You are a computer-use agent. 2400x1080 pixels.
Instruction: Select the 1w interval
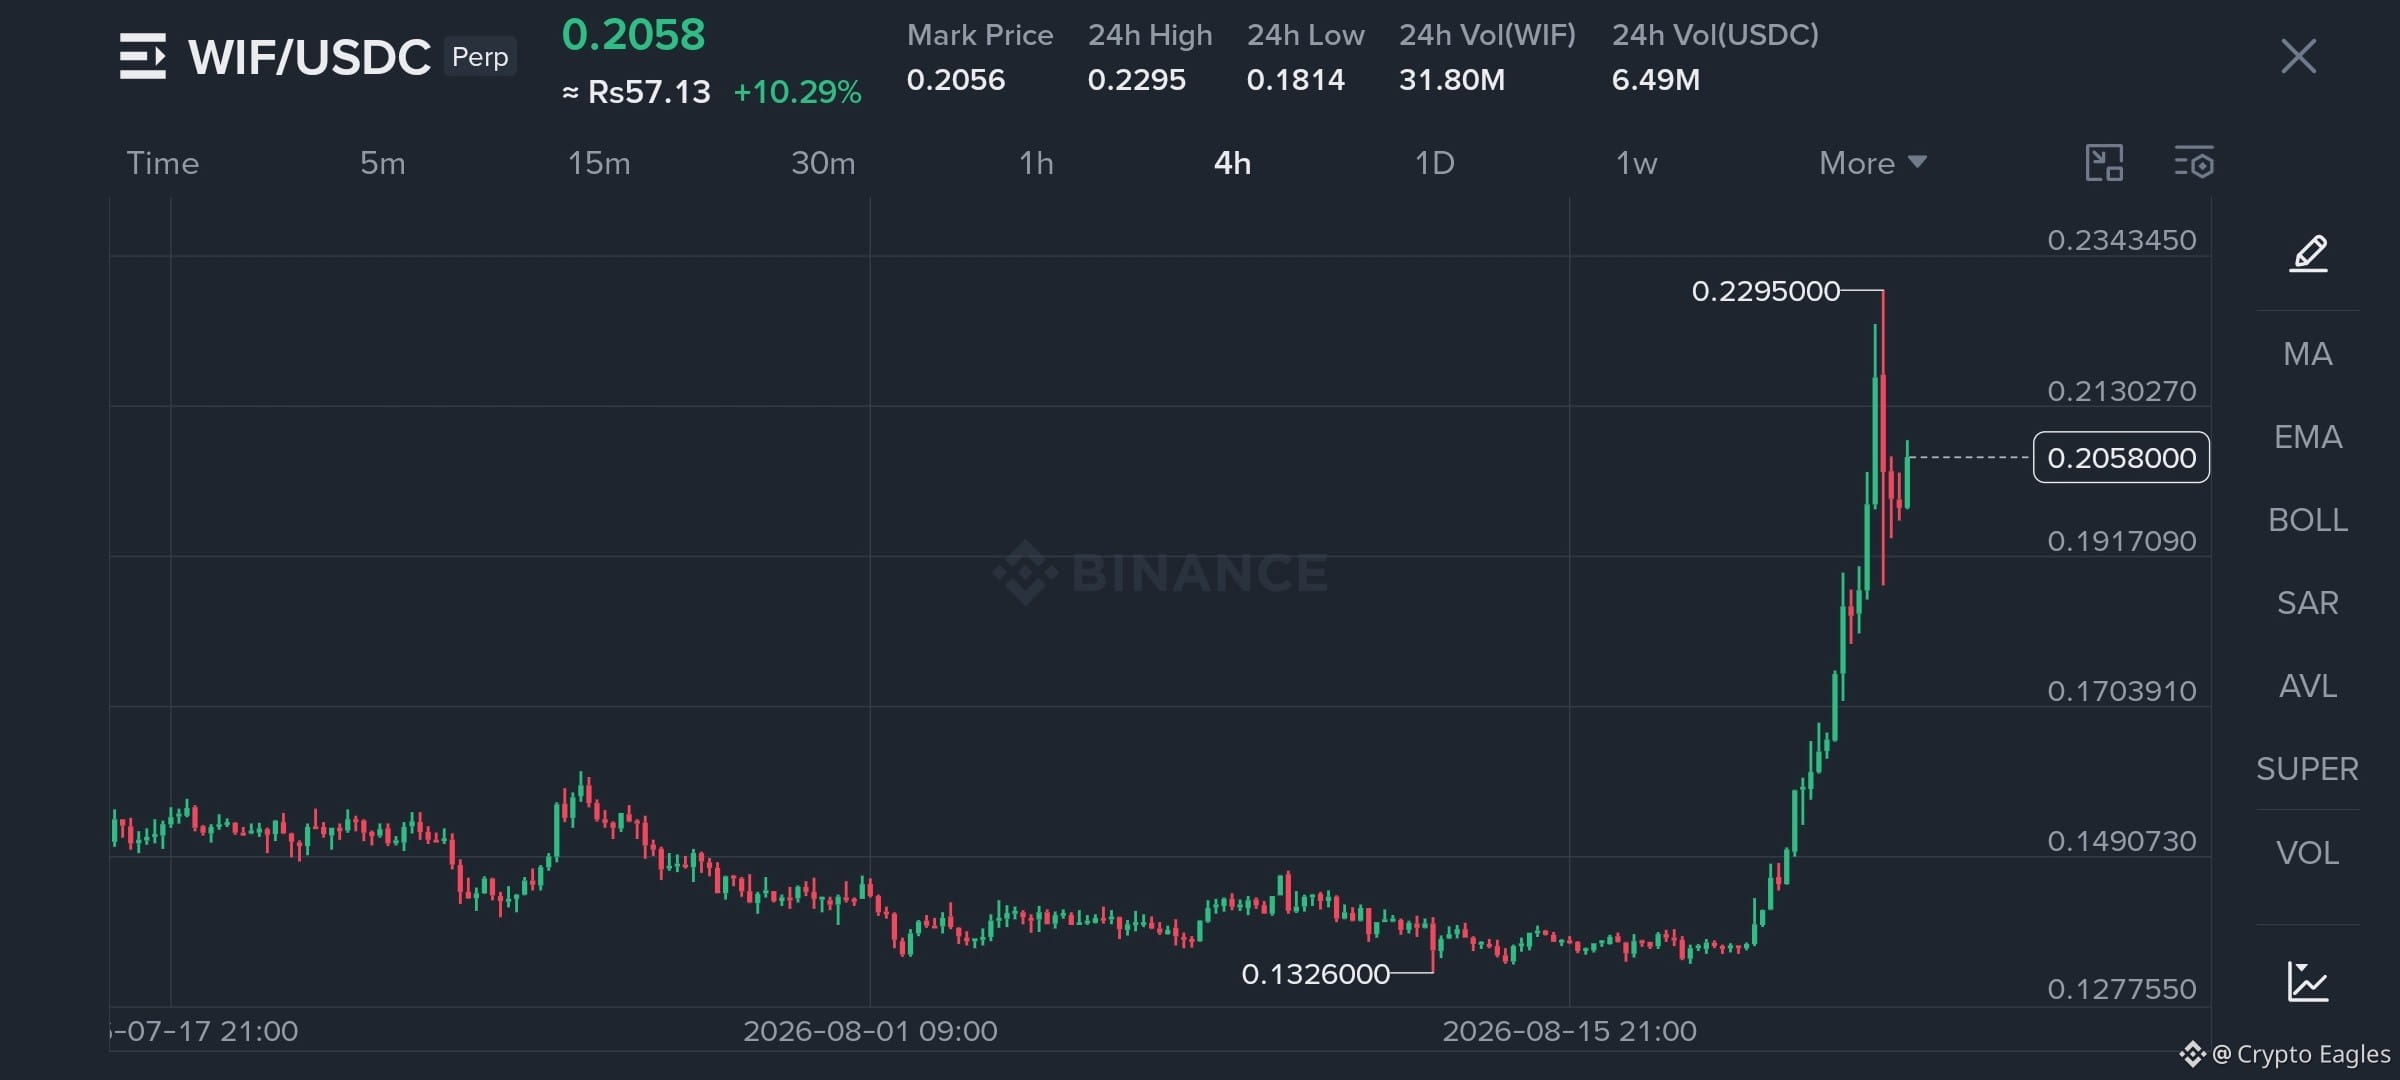1637,163
